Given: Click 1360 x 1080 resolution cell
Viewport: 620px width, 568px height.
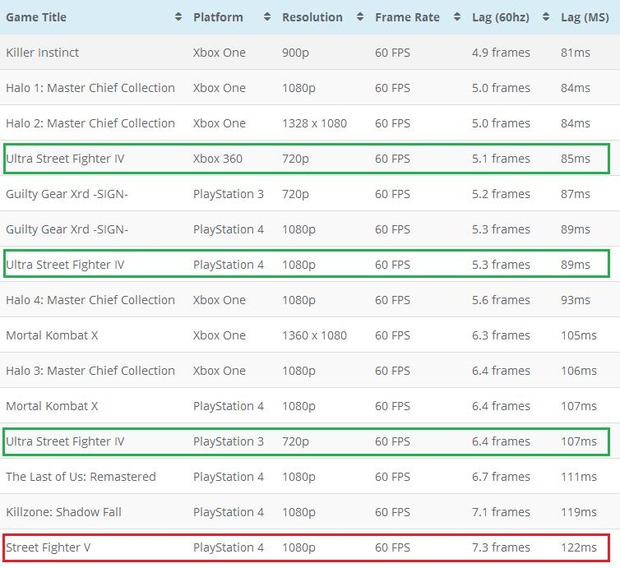Looking at the screenshot, I should tap(314, 335).
